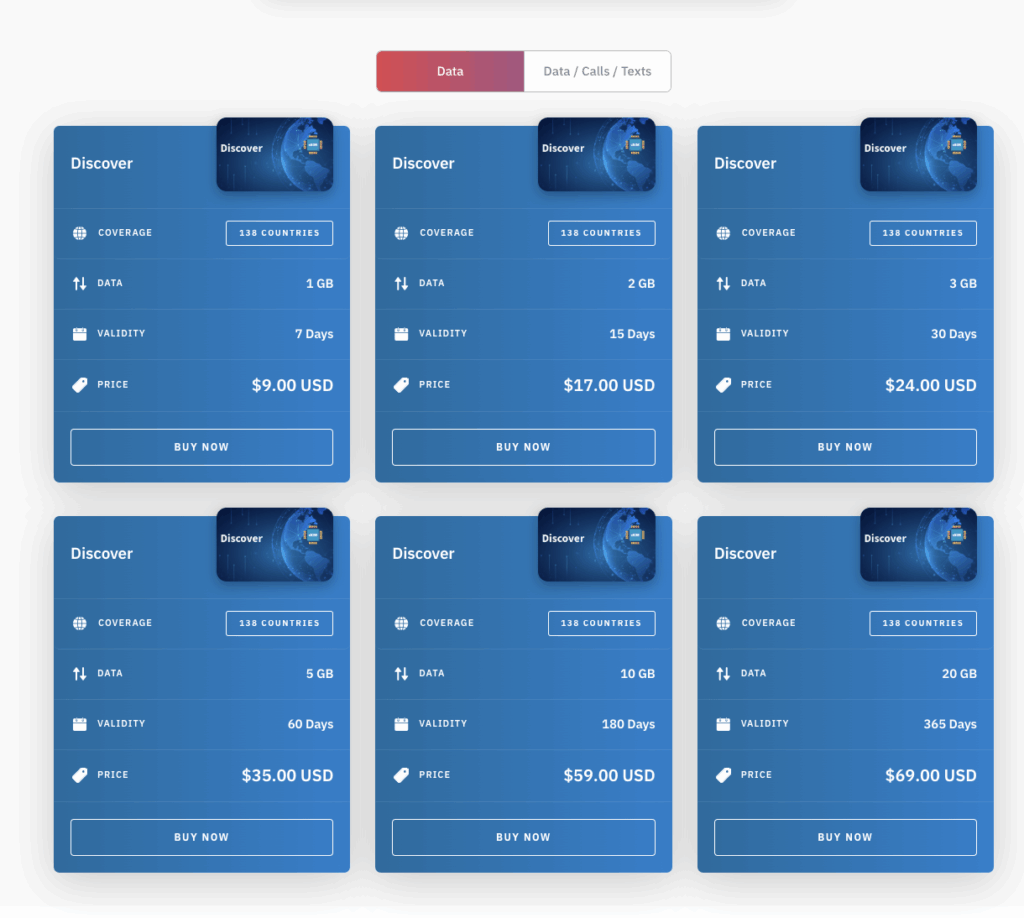Screen dimensions: 1024x918
Task: Click data arrows icon on 20 GB plan
Action: point(723,674)
